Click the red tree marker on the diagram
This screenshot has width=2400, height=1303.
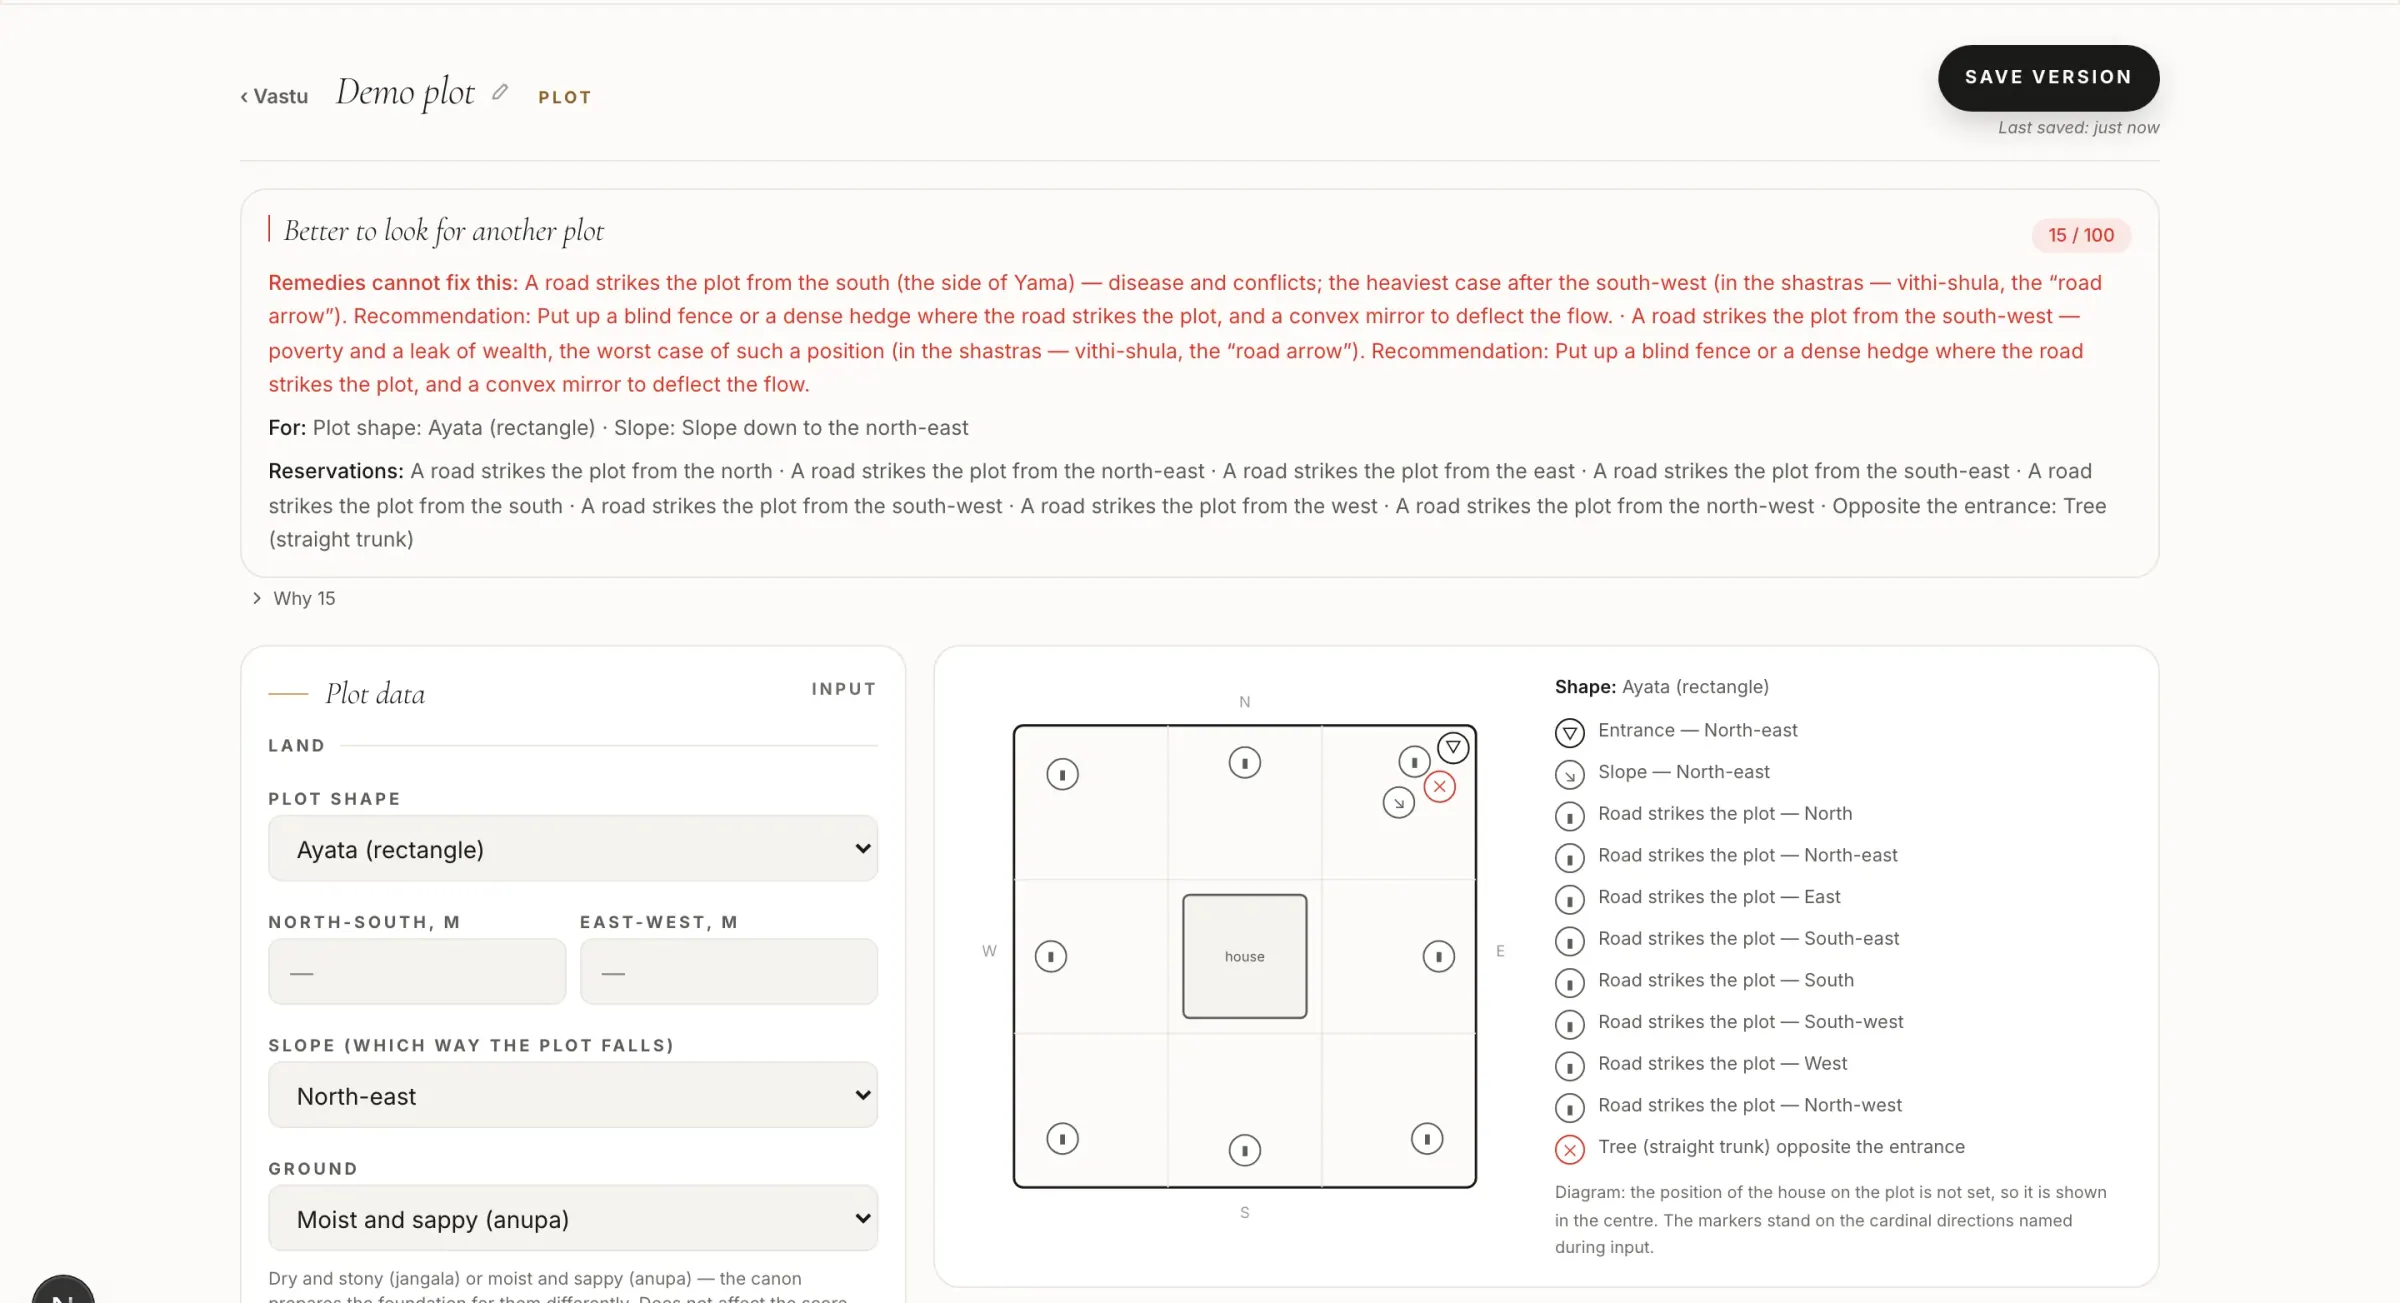point(1439,787)
